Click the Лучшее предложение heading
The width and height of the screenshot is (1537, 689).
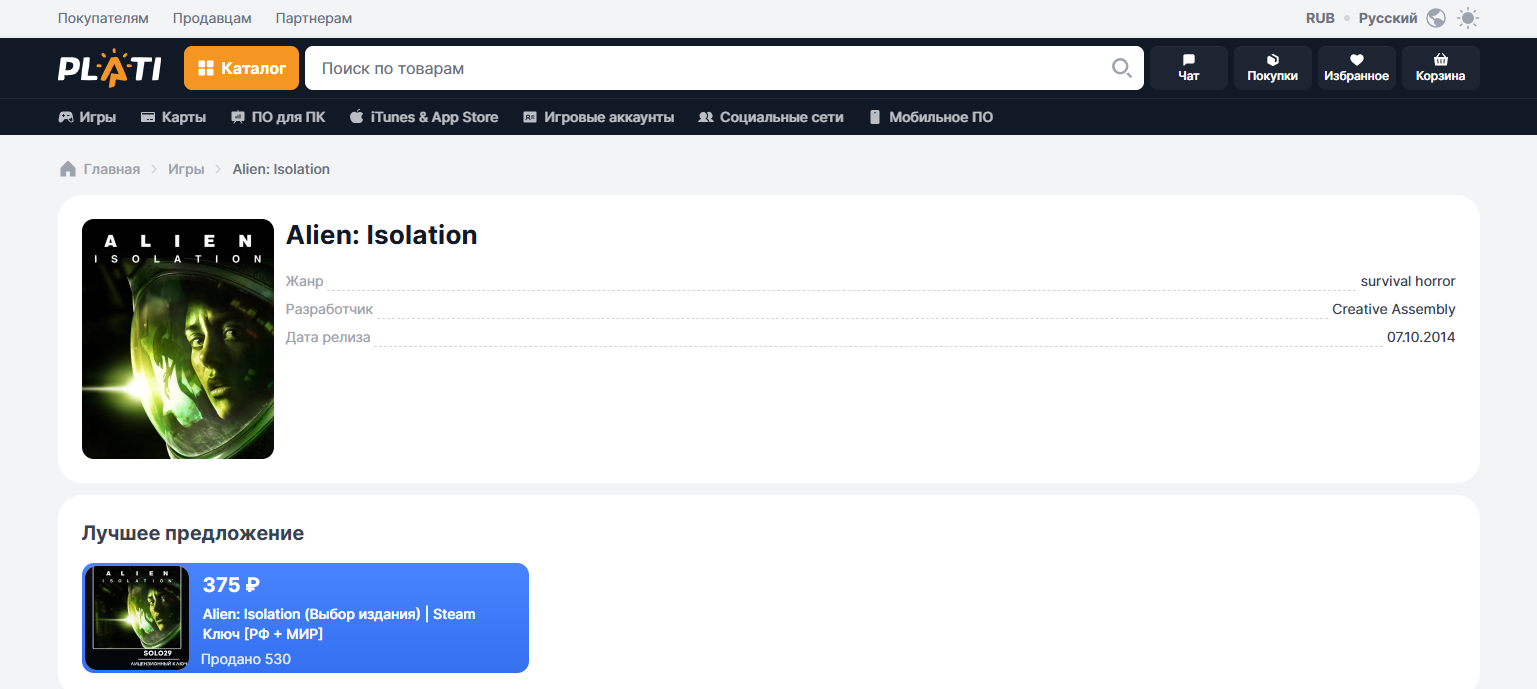tap(193, 533)
